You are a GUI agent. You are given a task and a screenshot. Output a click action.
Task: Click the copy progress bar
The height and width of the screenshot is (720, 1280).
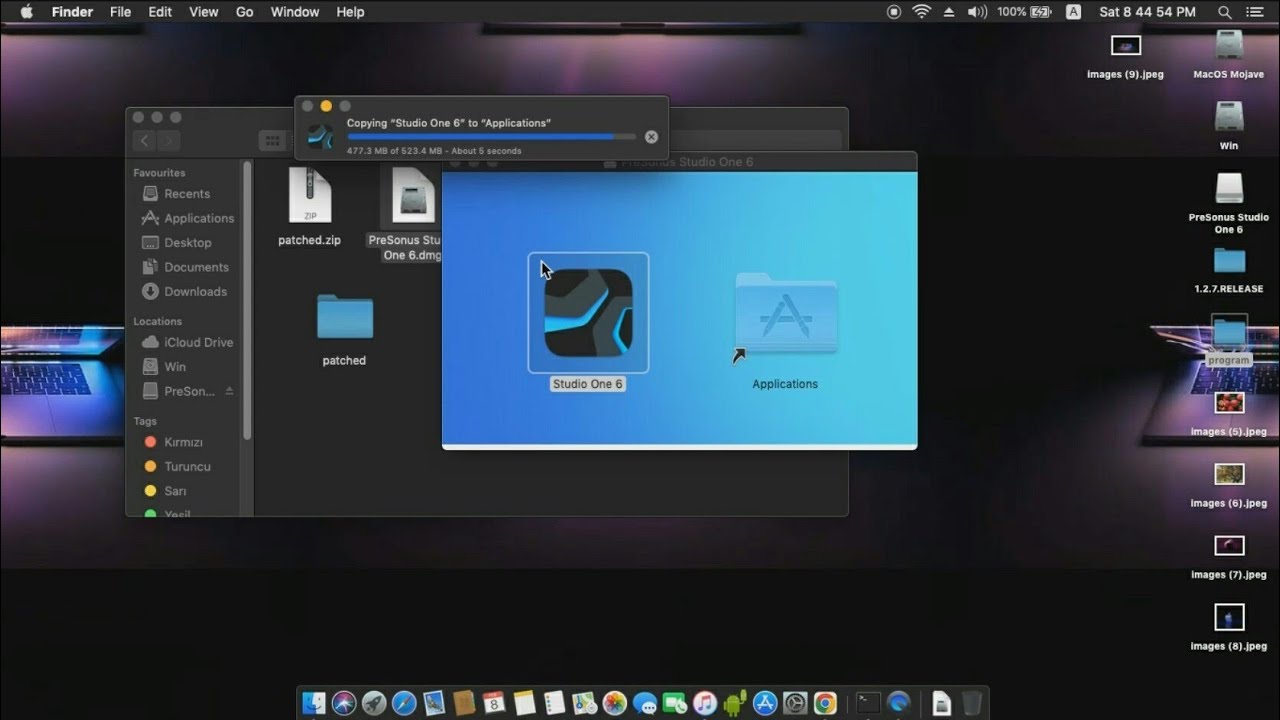click(x=491, y=137)
